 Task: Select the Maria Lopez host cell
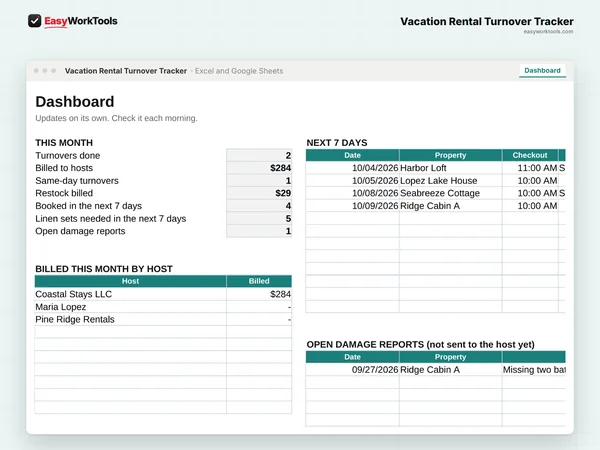click(130, 307)
